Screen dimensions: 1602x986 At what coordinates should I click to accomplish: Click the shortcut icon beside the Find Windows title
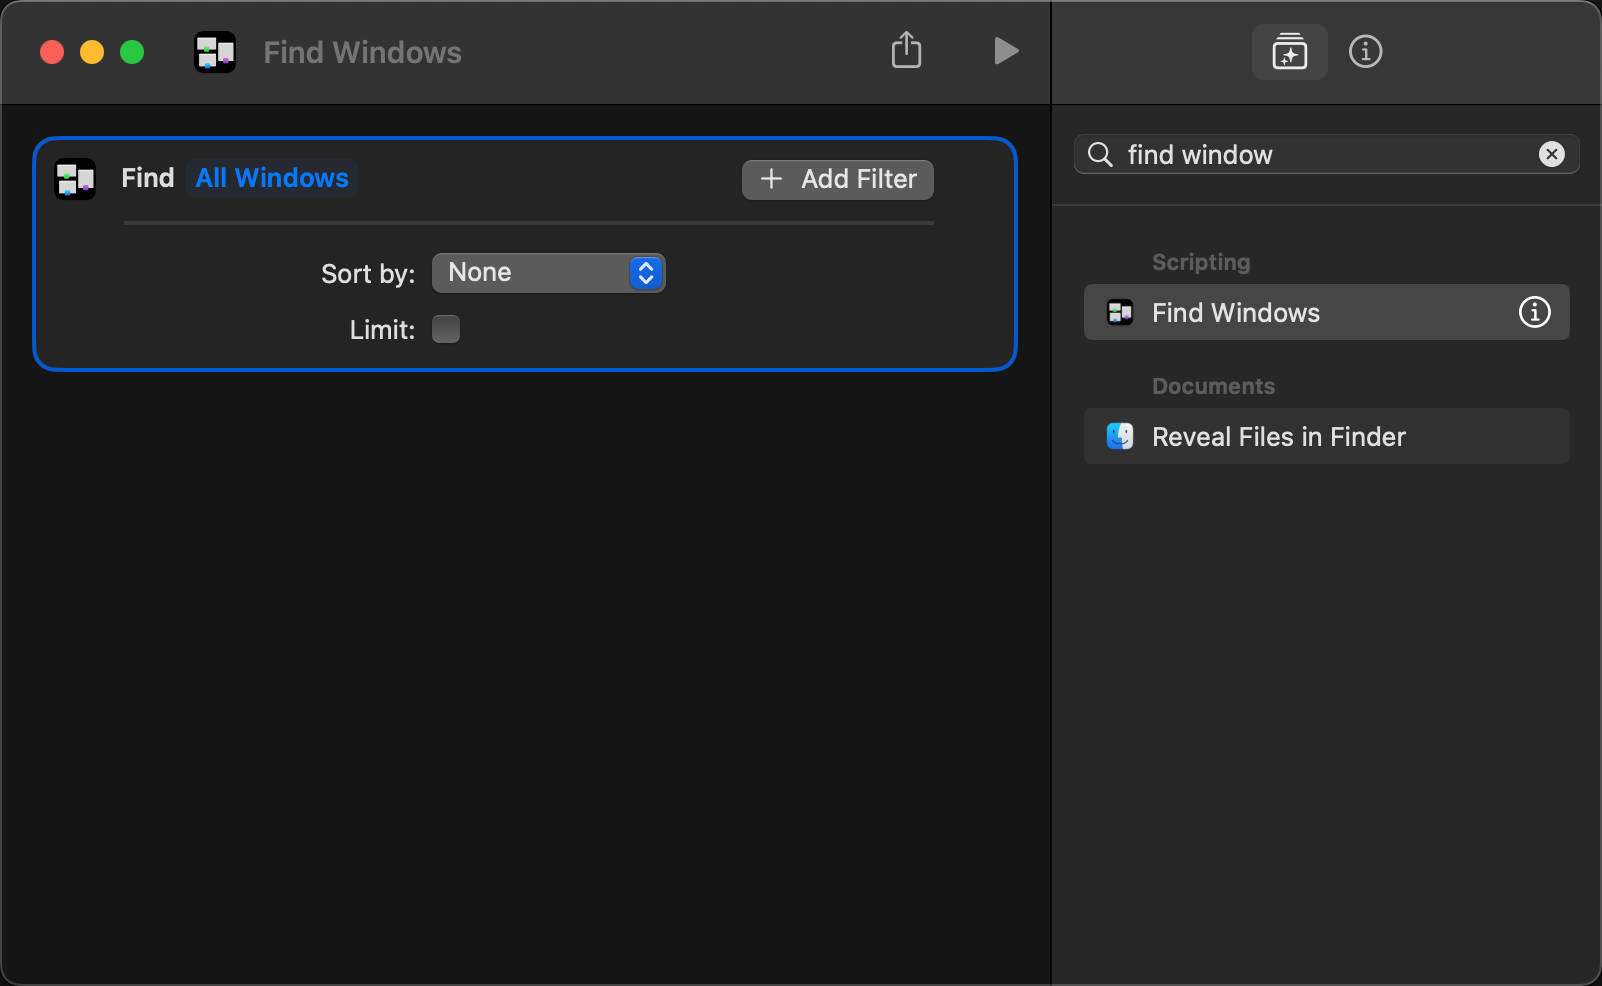[x=215, y=52]
